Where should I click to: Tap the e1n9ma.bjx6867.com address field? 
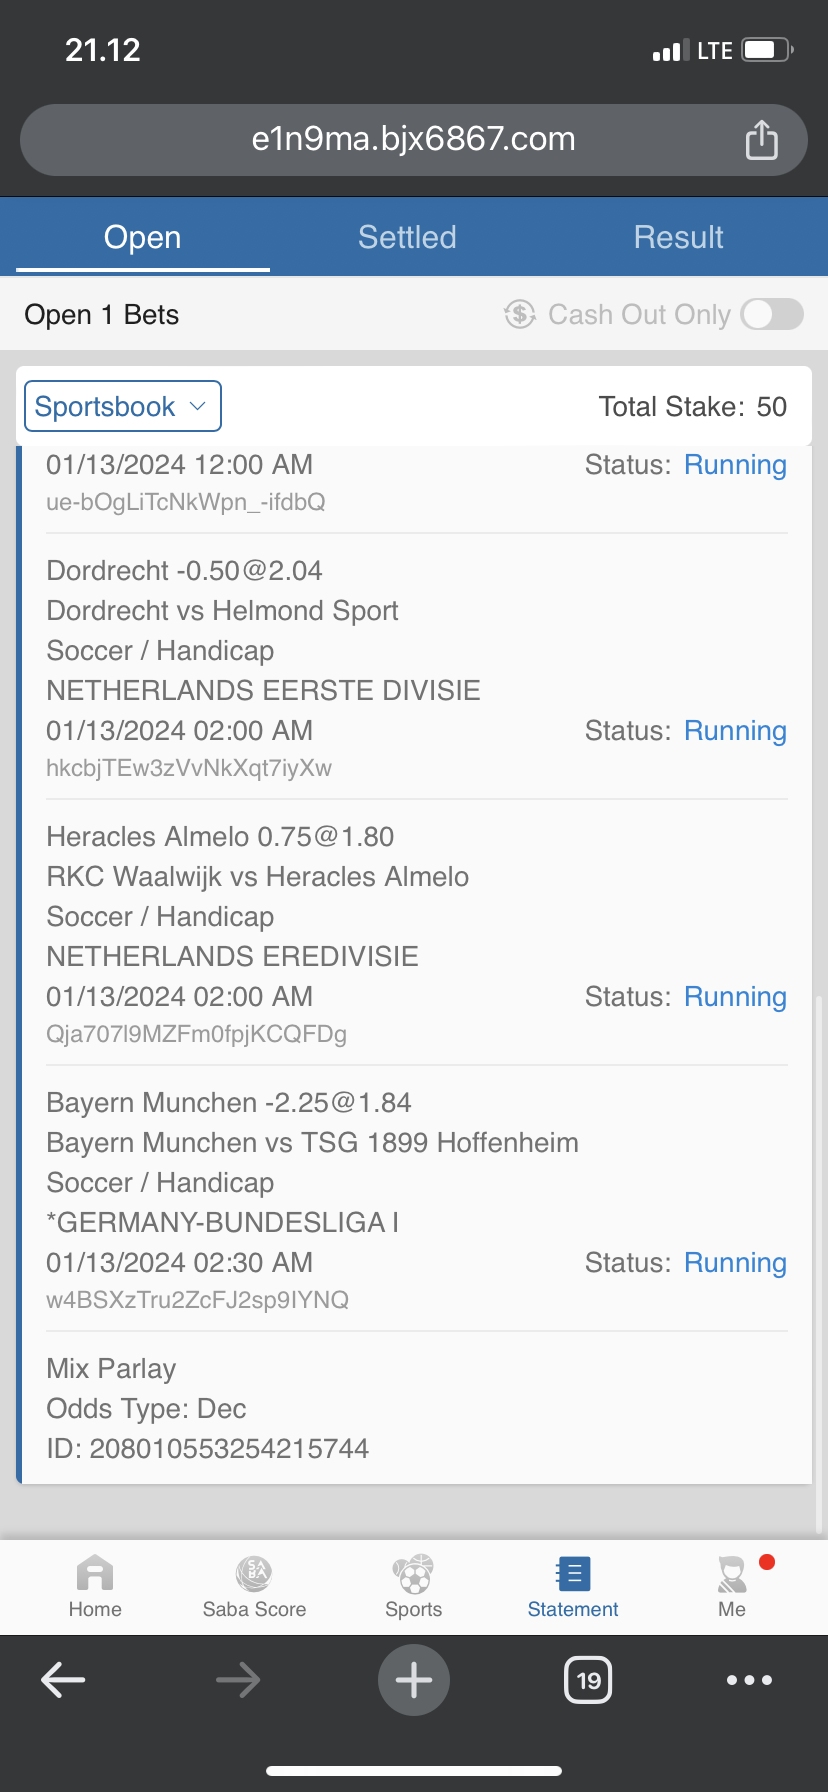coord(413,139)
